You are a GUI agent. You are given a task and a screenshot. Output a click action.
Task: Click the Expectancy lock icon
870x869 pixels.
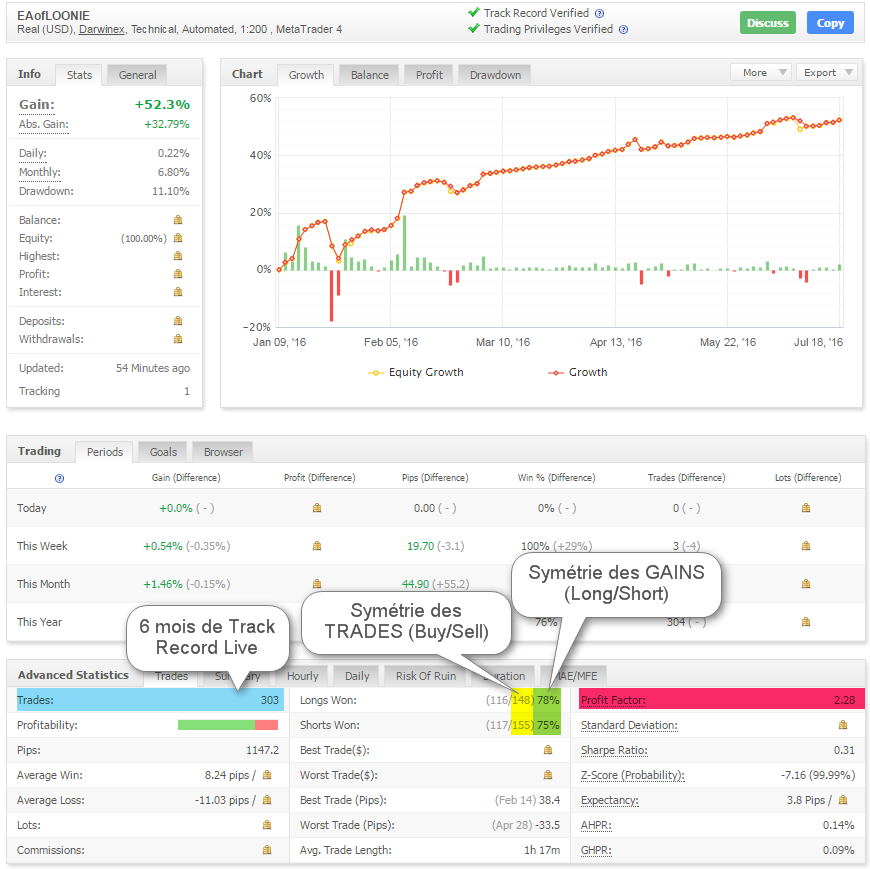(x=843, y=800)
